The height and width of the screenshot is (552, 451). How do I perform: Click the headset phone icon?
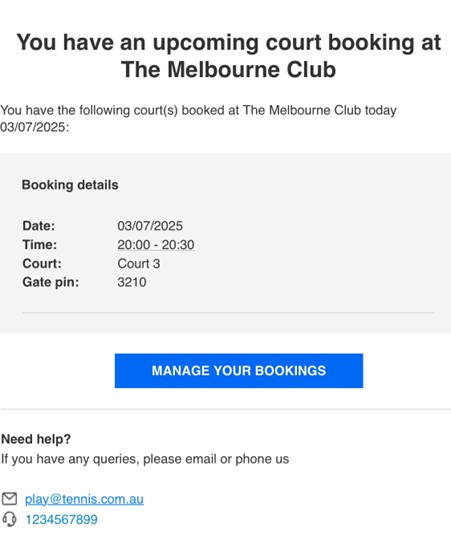point(9,519)
